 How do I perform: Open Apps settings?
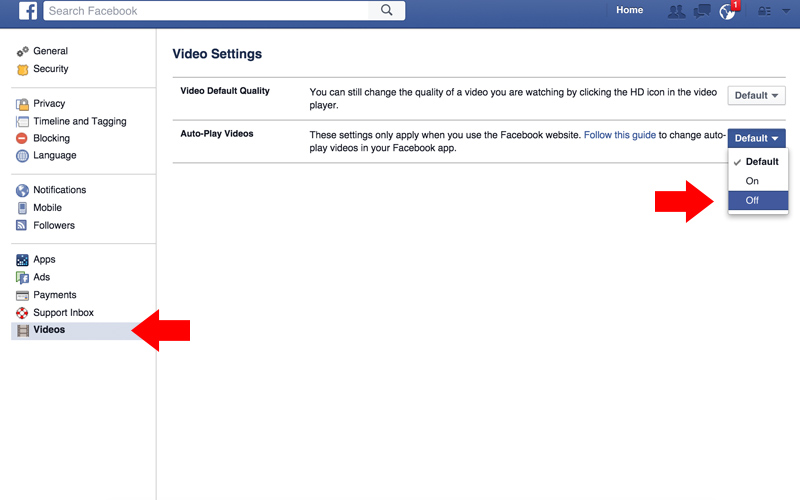pyautogui.click(x=44, y=259)
